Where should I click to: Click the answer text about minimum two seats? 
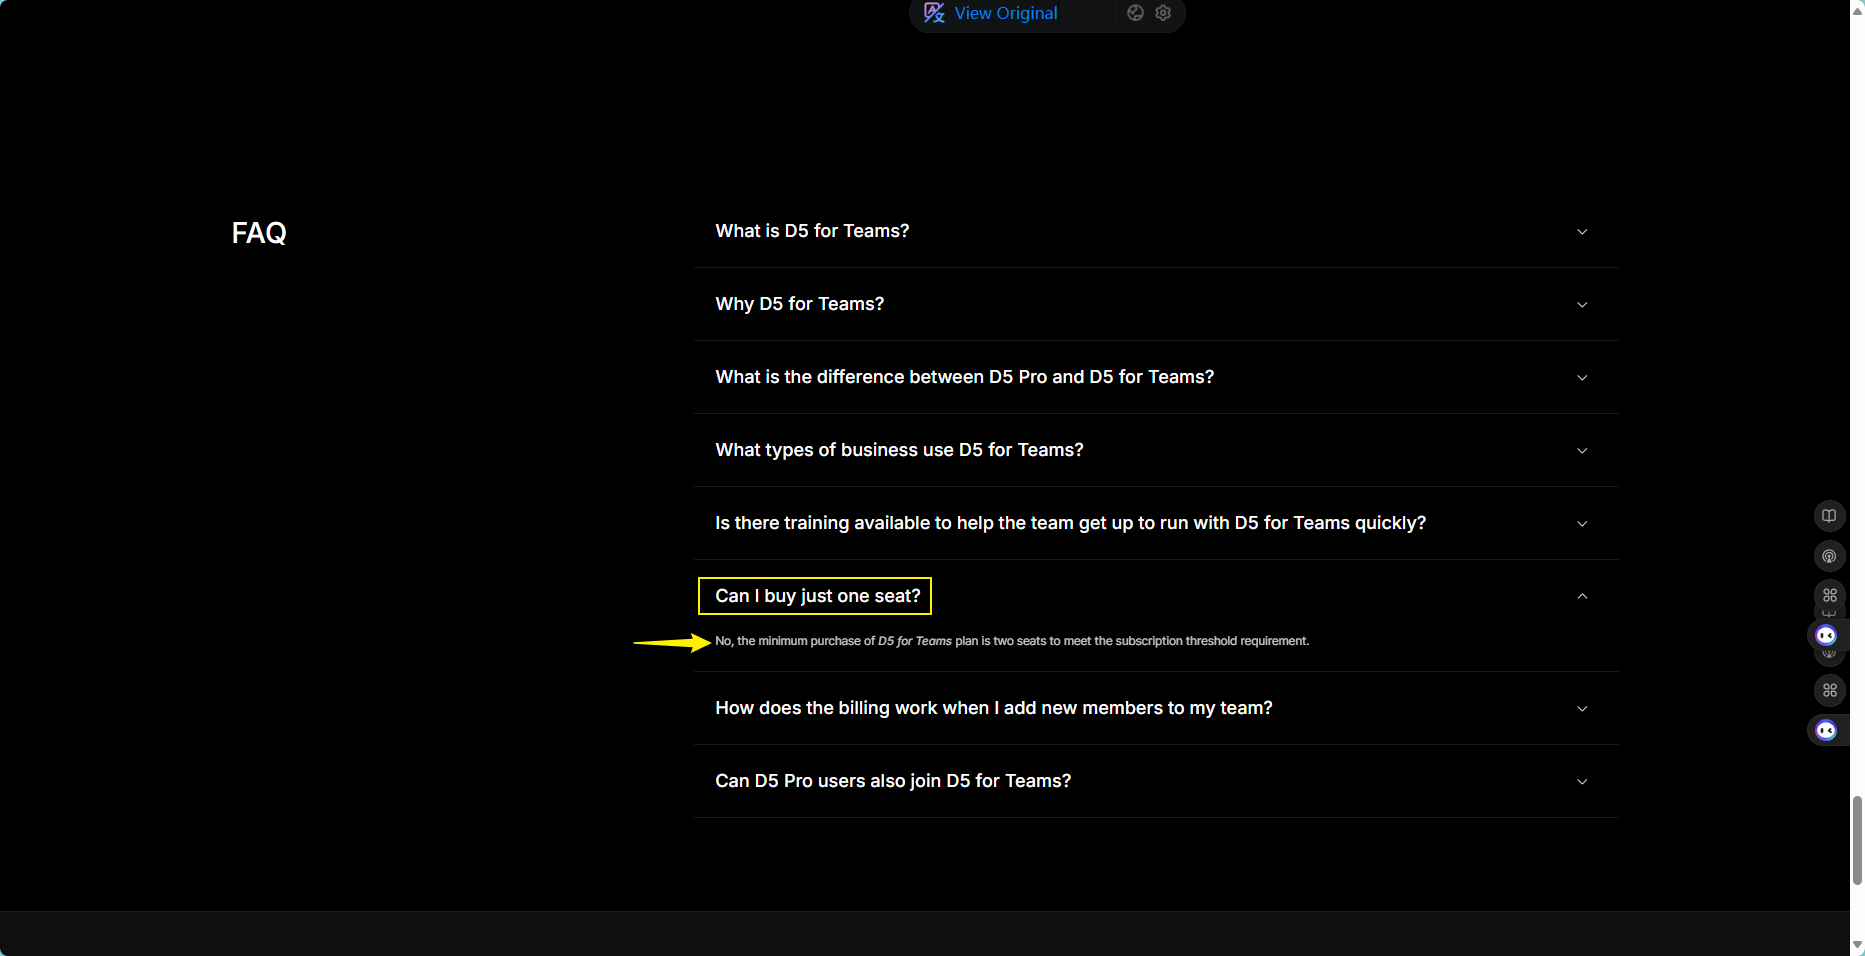click(1012, 641)
